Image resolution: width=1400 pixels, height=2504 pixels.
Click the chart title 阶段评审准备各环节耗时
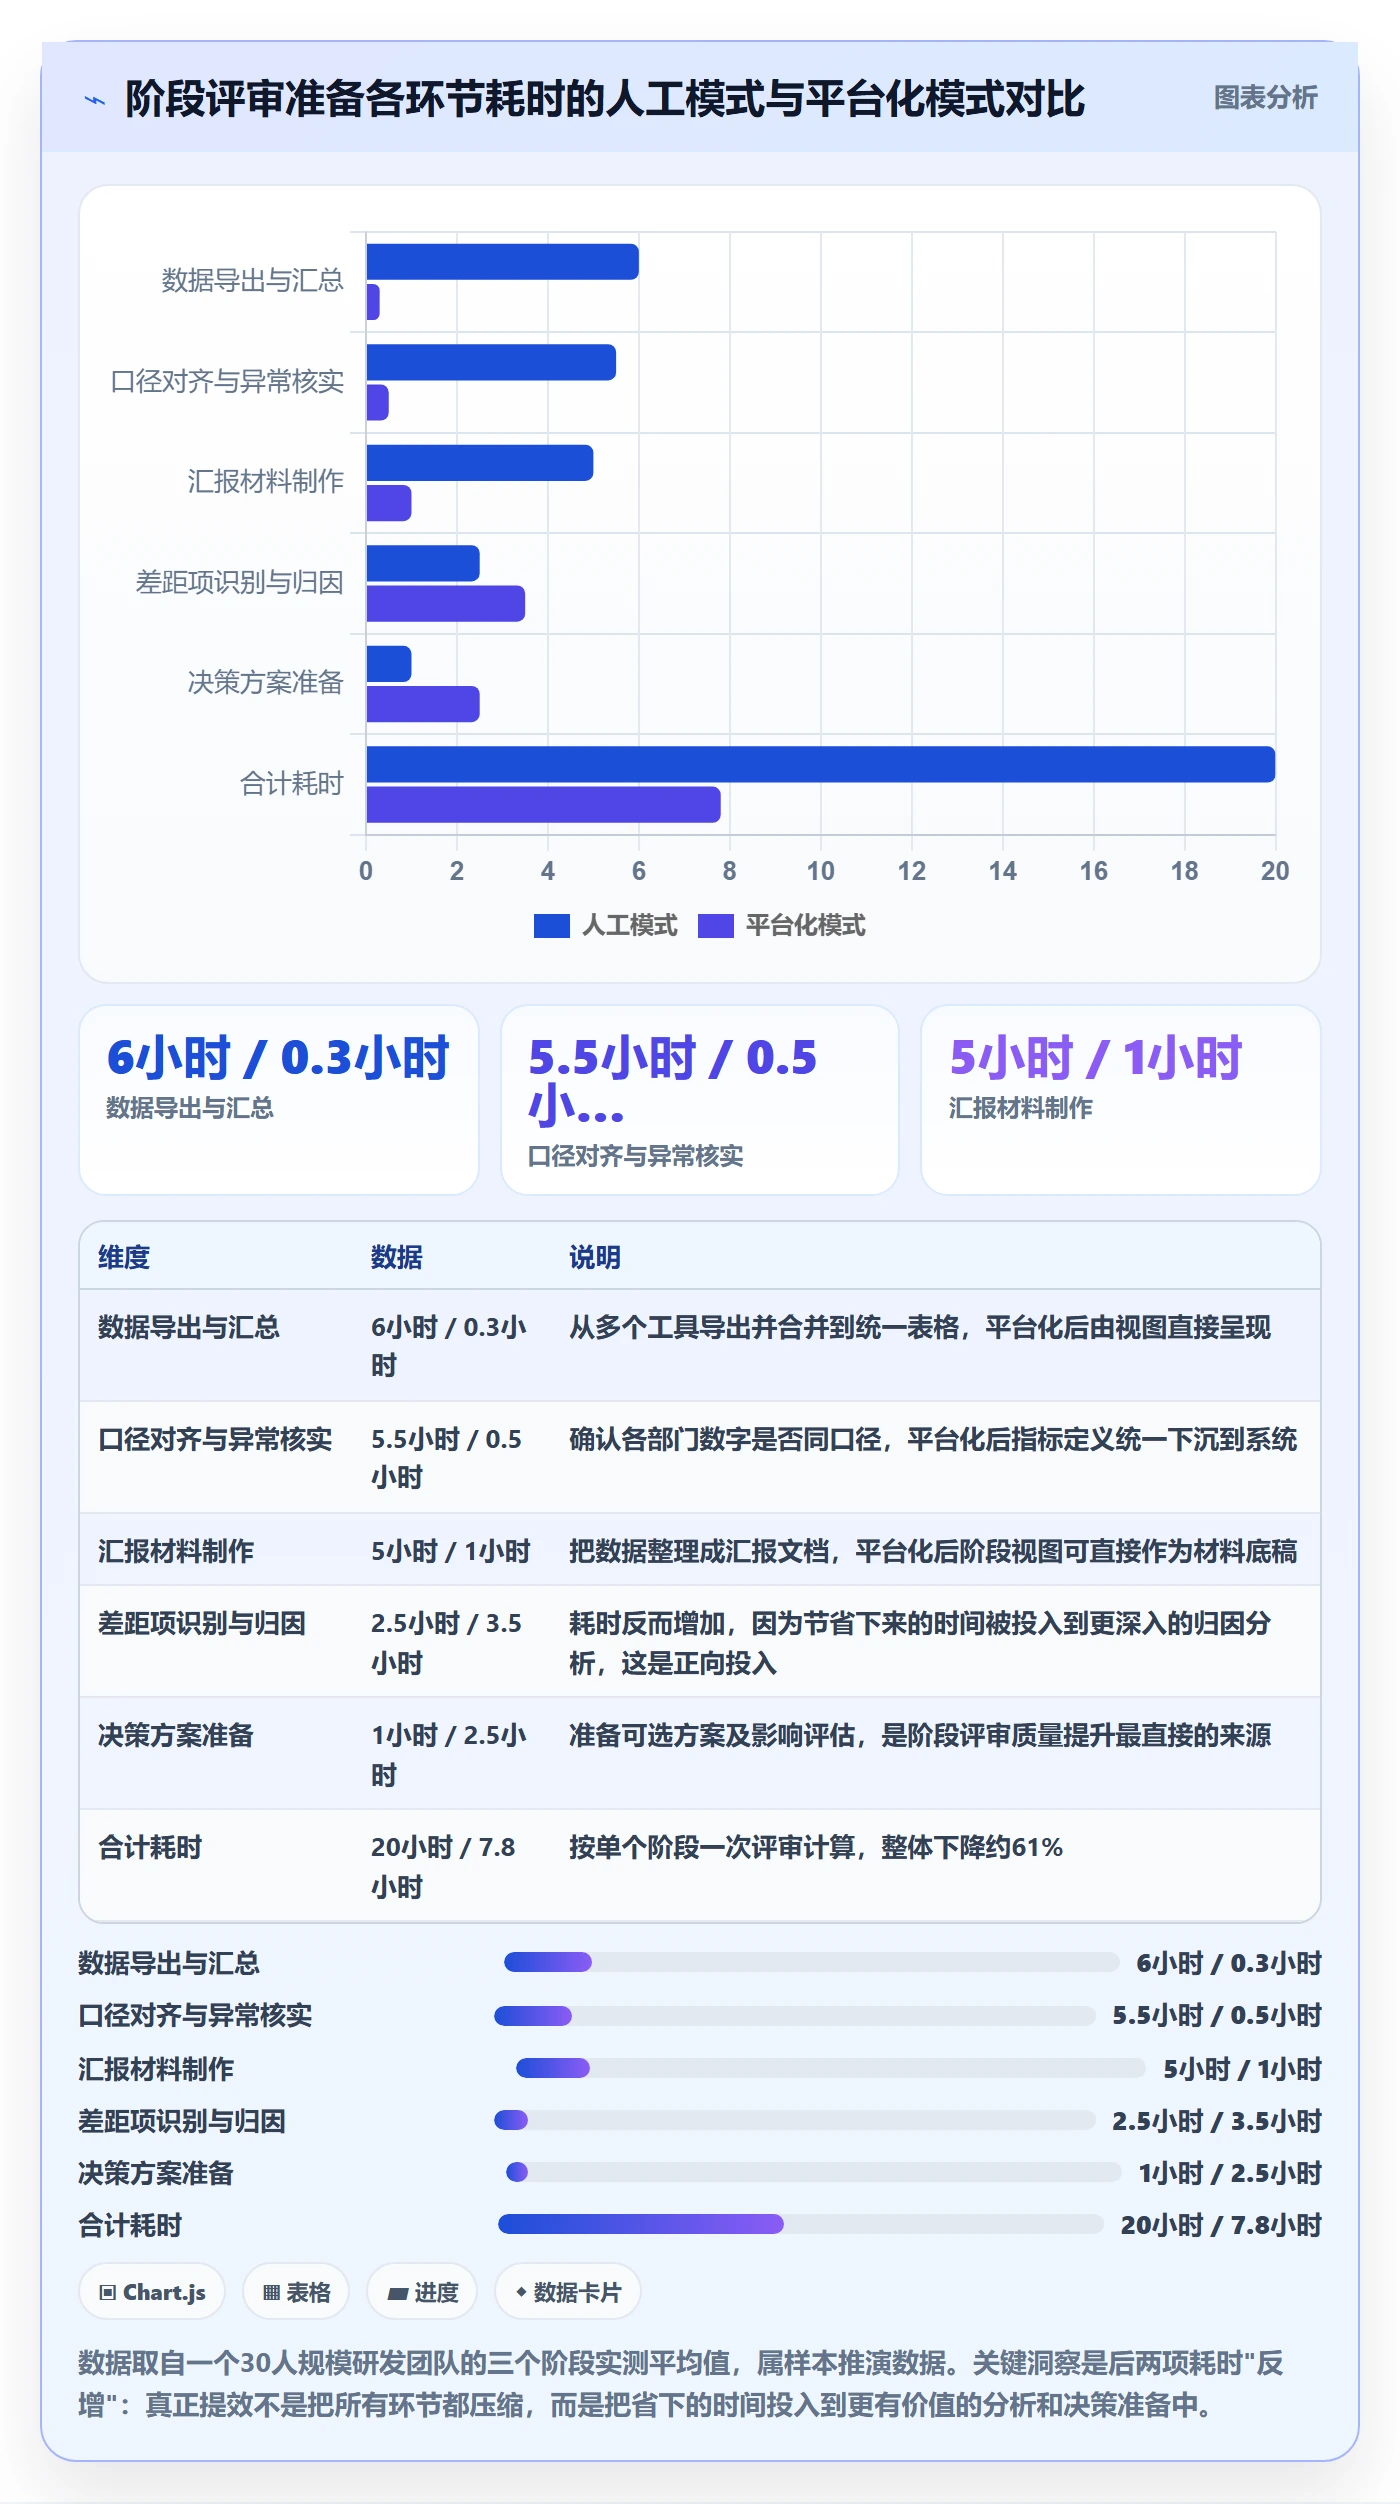605,99
